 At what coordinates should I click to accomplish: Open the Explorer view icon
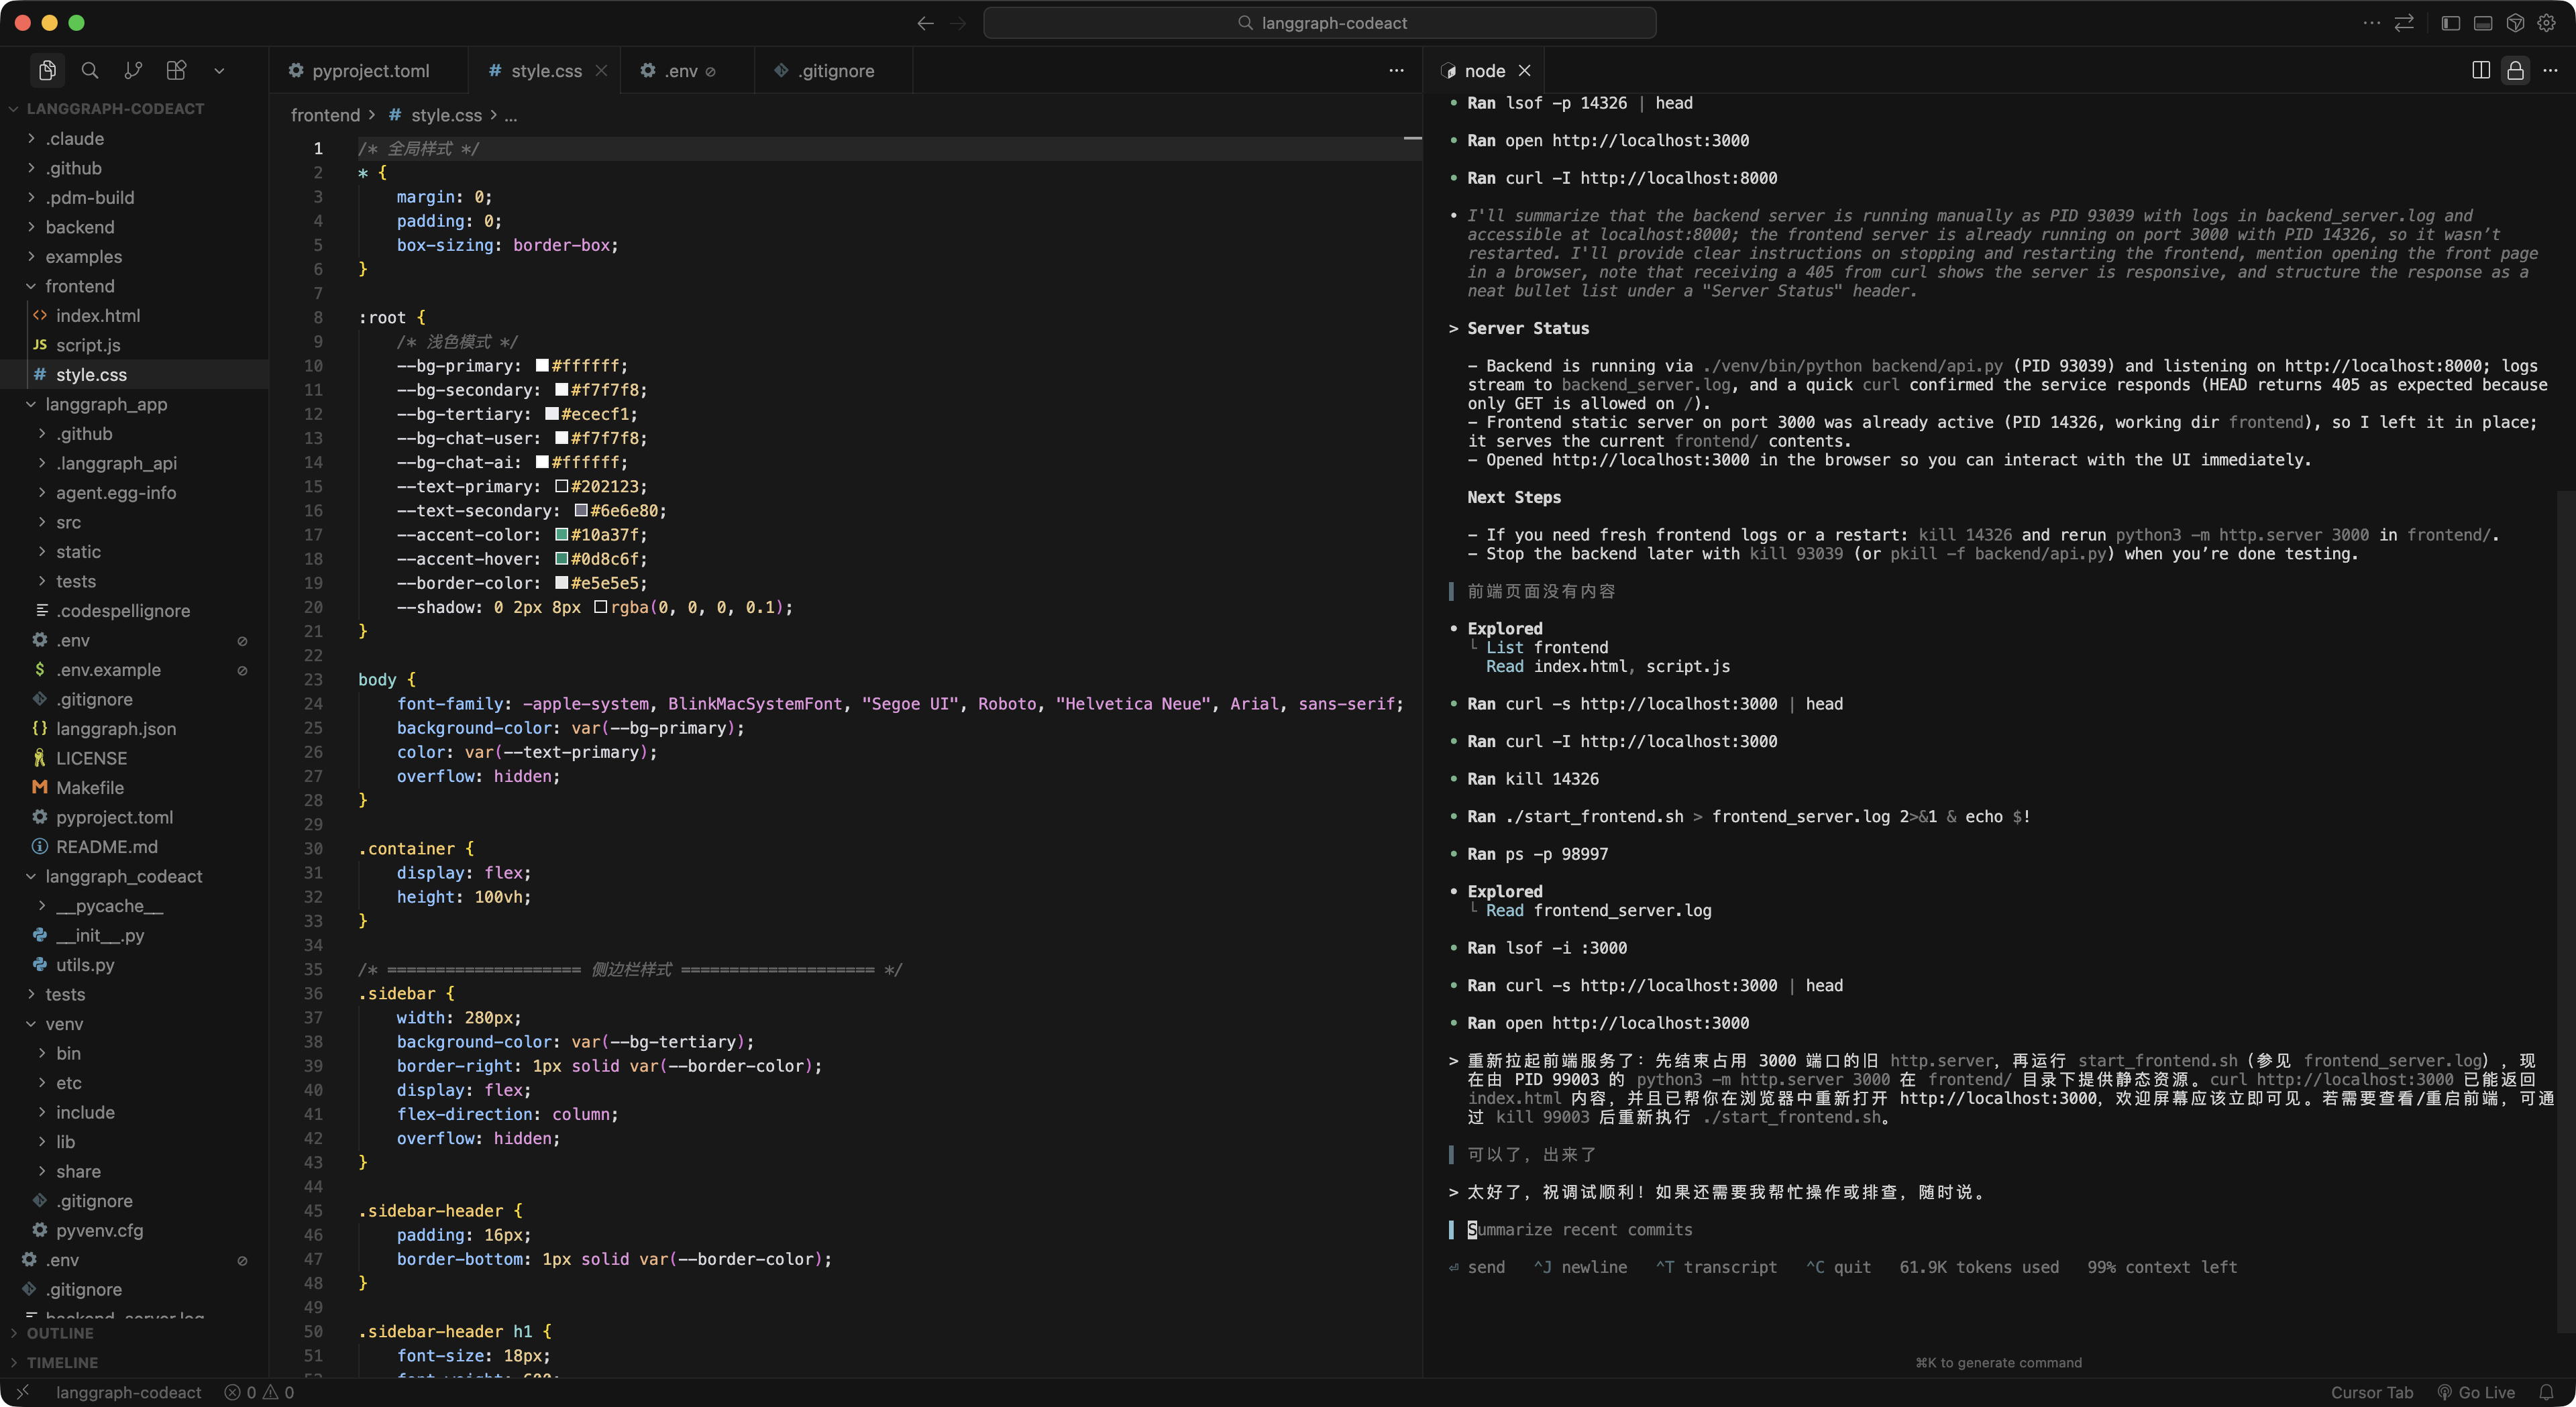pos(47,70)
